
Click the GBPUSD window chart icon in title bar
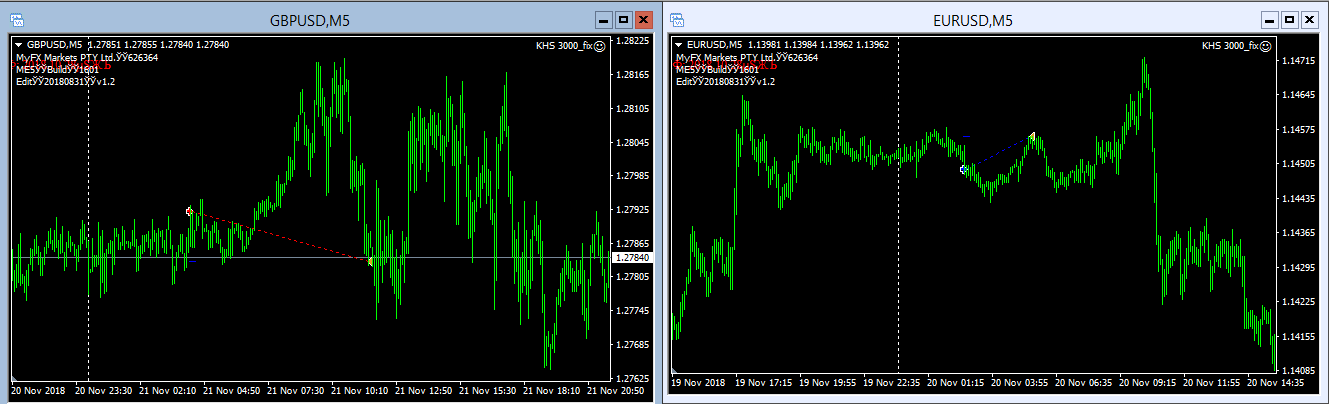click(x=17, y=19)
